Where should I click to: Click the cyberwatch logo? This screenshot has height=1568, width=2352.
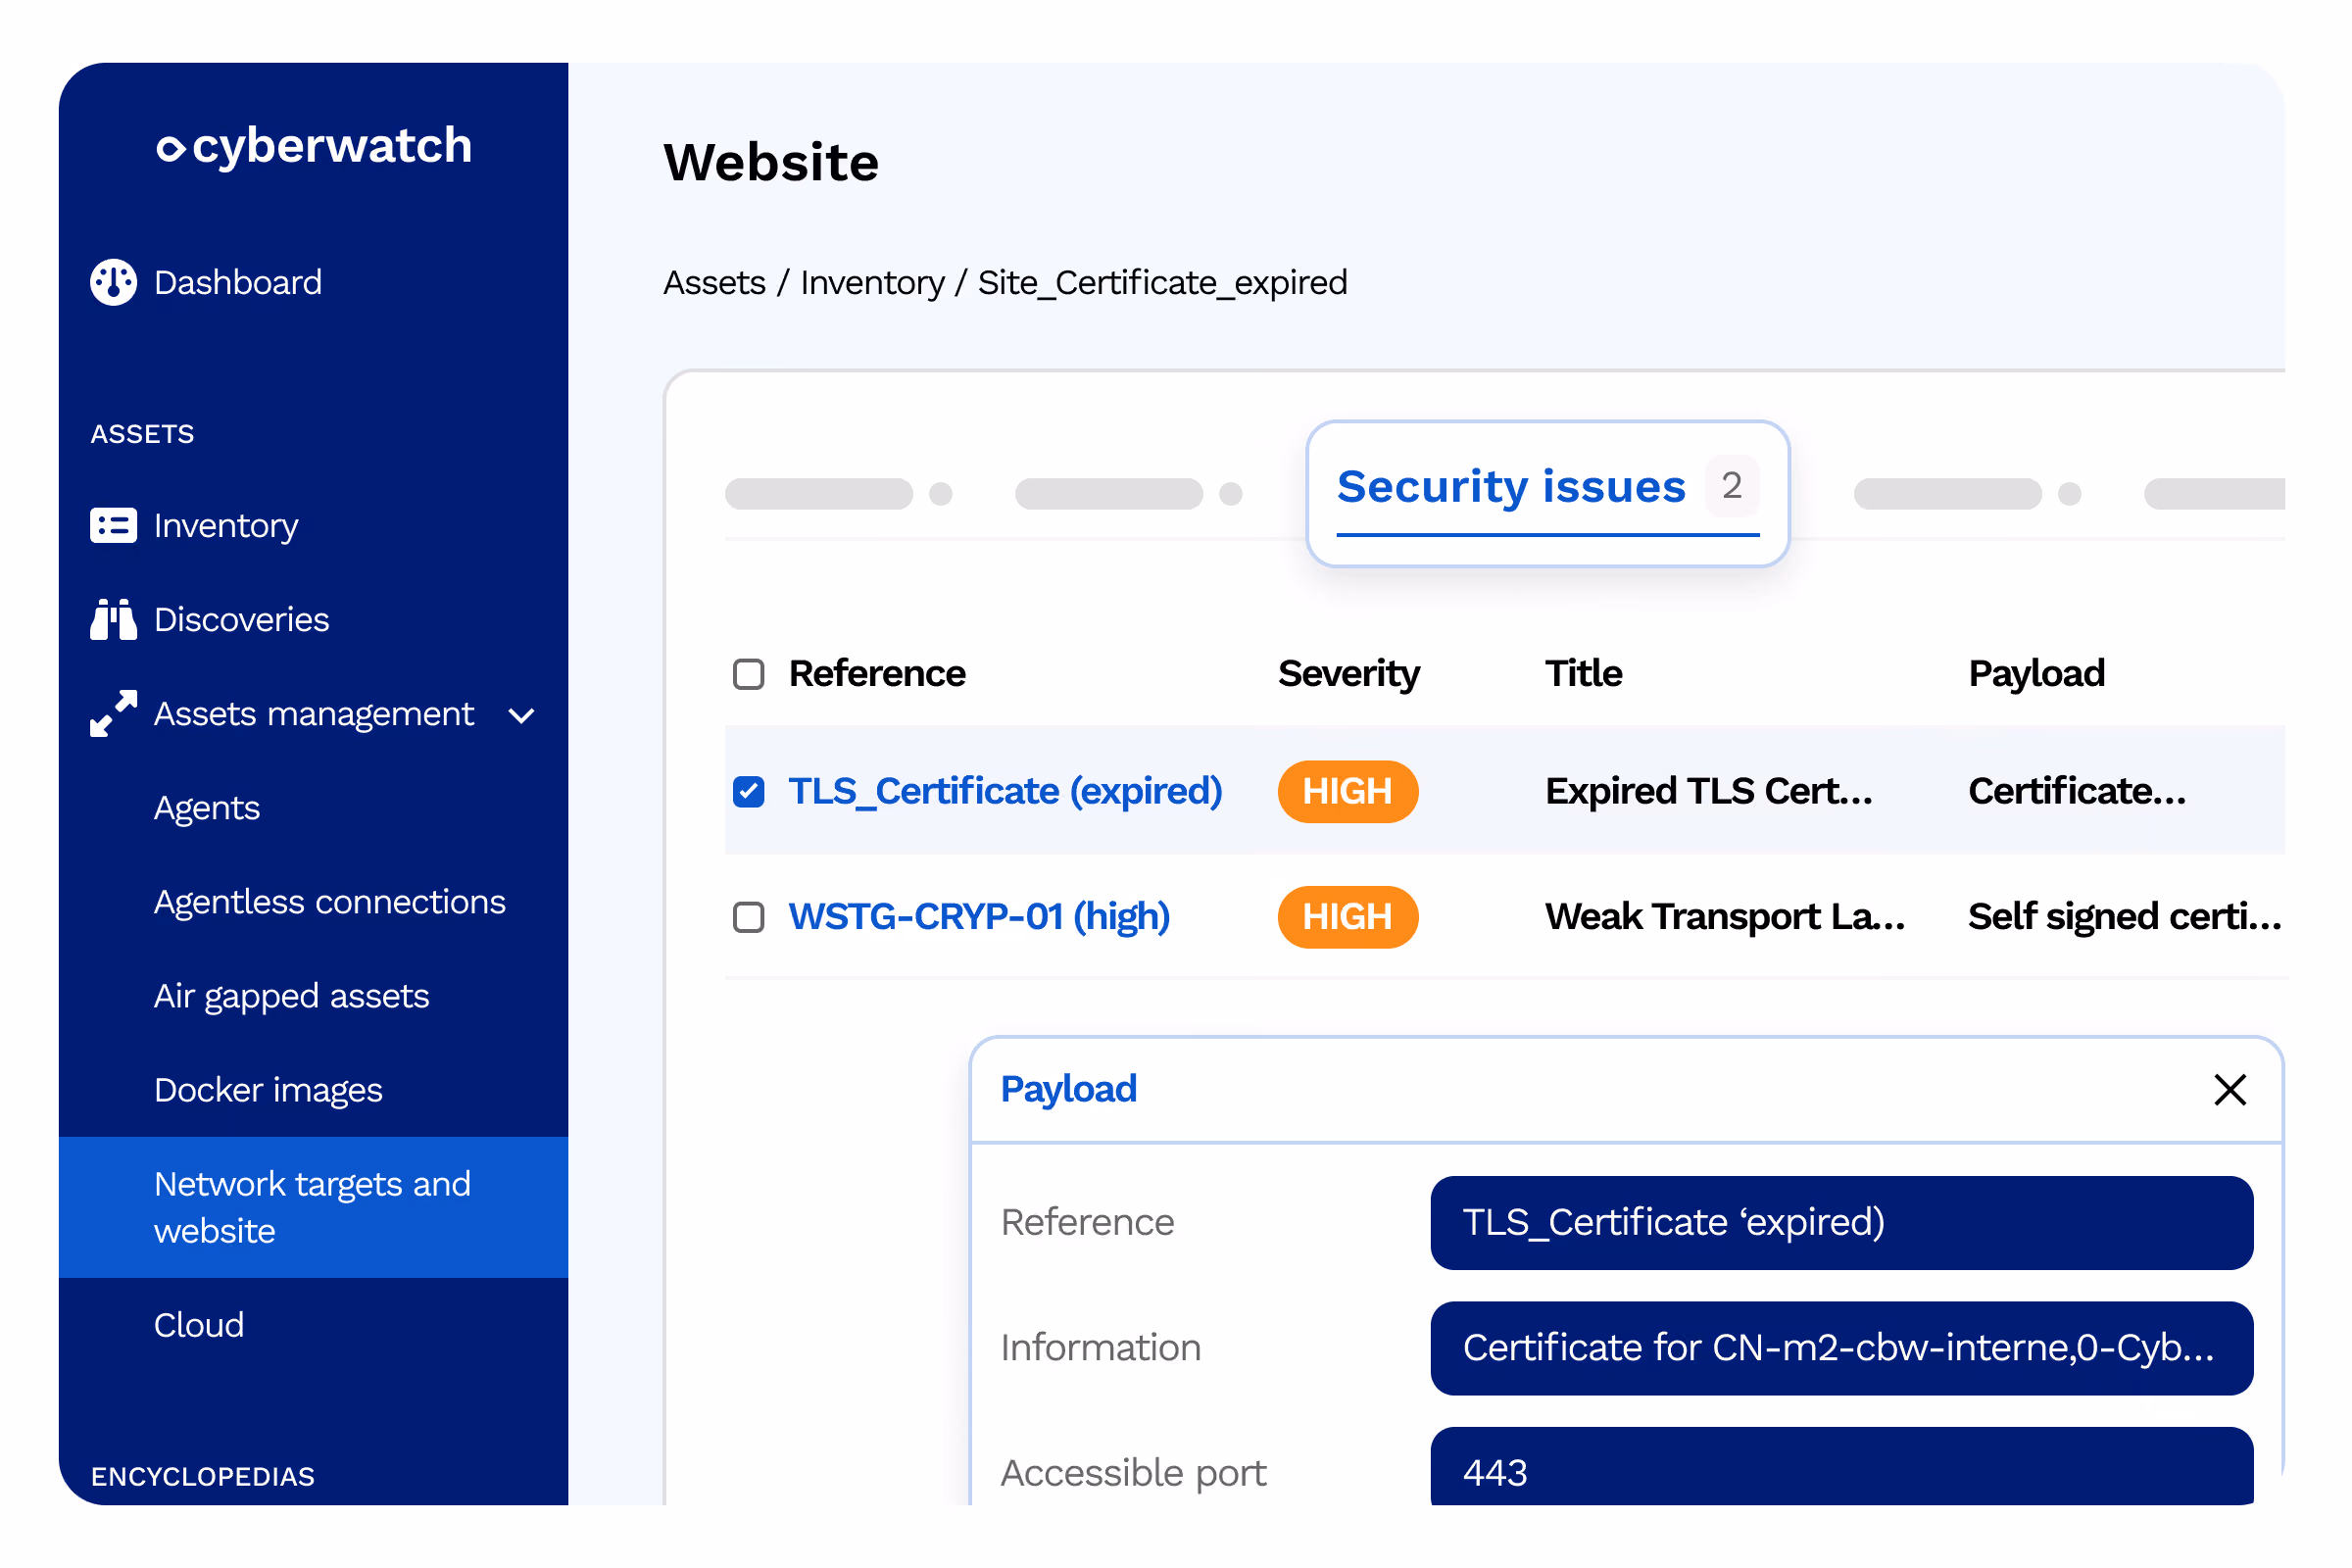[314, 147]
